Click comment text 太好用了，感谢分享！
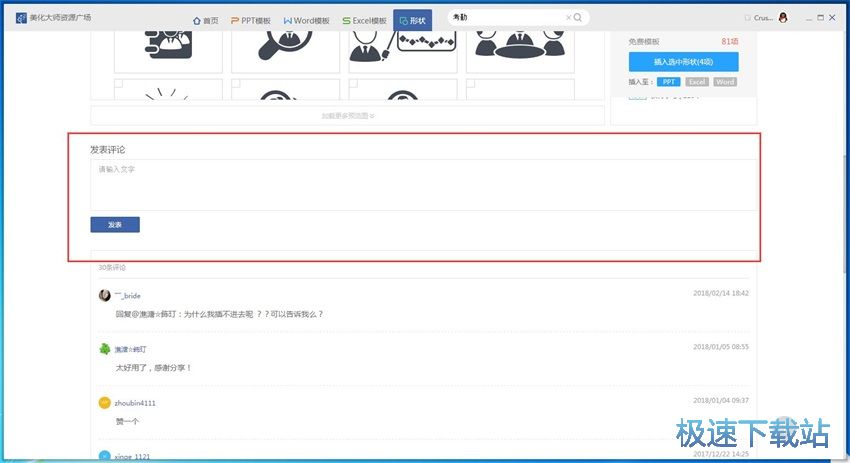Image resolution: width=850 pixels, height=463 pixels. click(153, 368)
